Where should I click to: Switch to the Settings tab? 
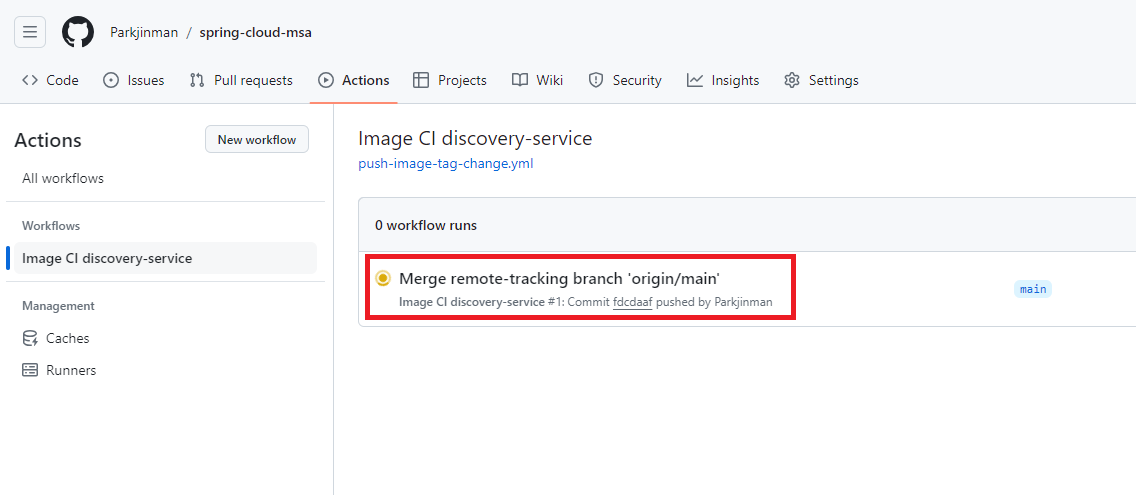coord(821,80)
